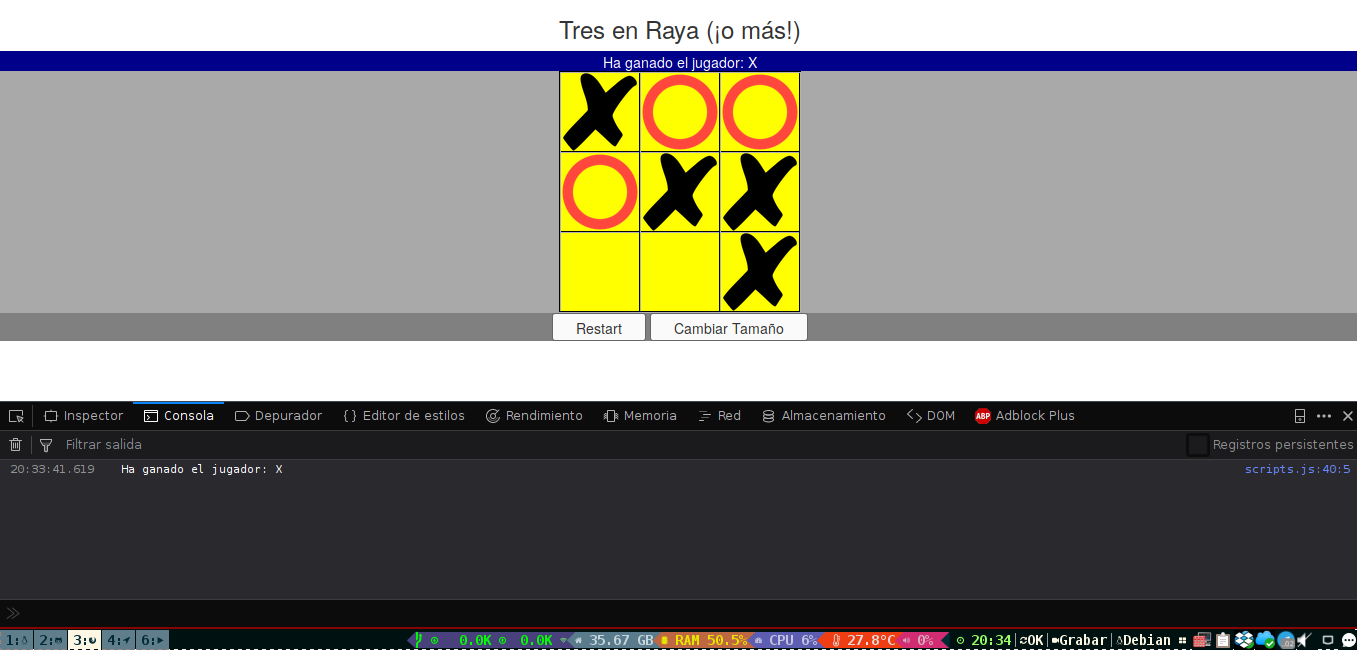
Task: Open the Depurador tab
Action: [278, 416]
